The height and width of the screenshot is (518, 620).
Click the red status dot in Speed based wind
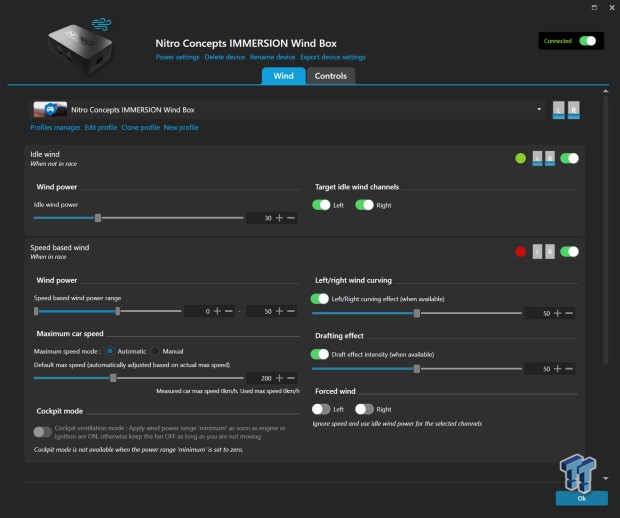click(x=520, y=251)
